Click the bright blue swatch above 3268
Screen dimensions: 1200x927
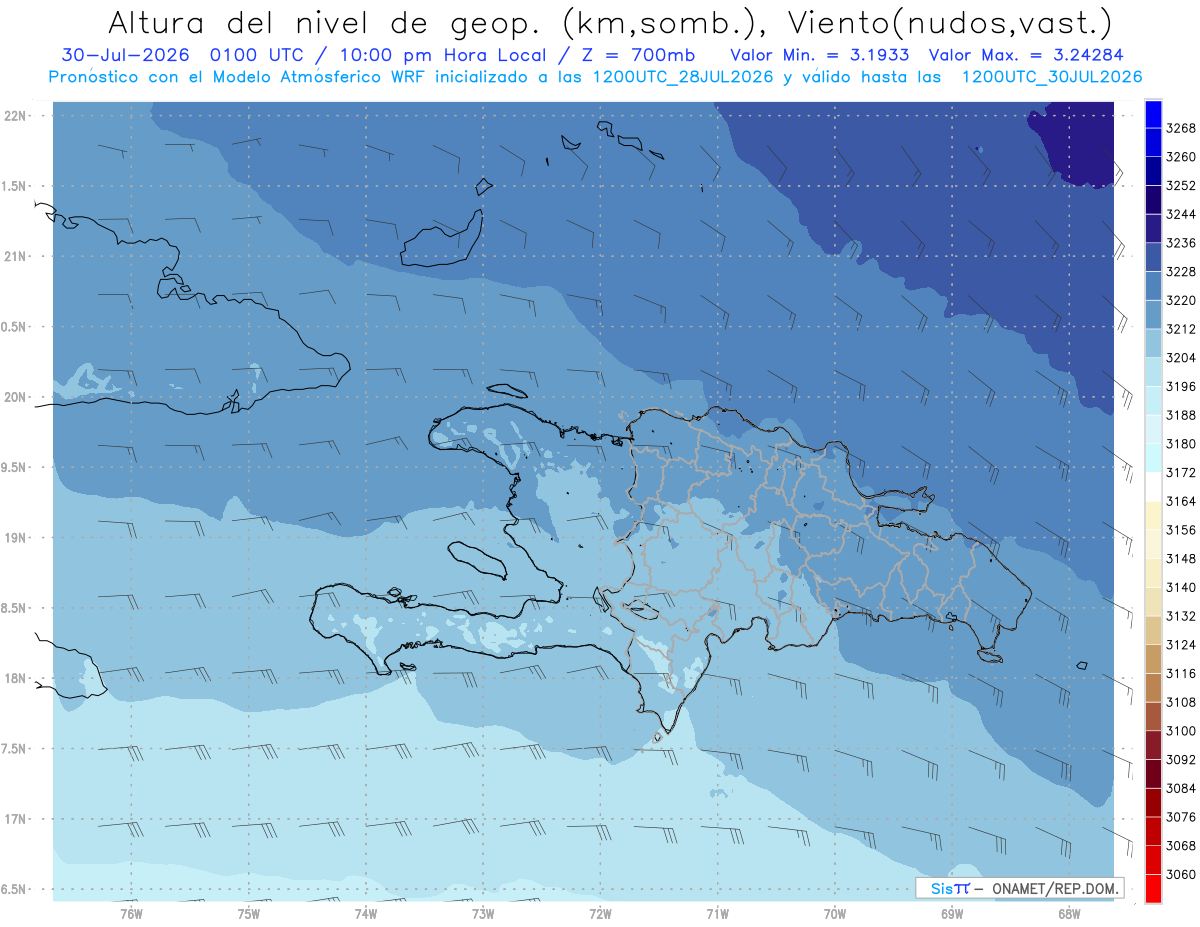click(x=1153, y=114)
